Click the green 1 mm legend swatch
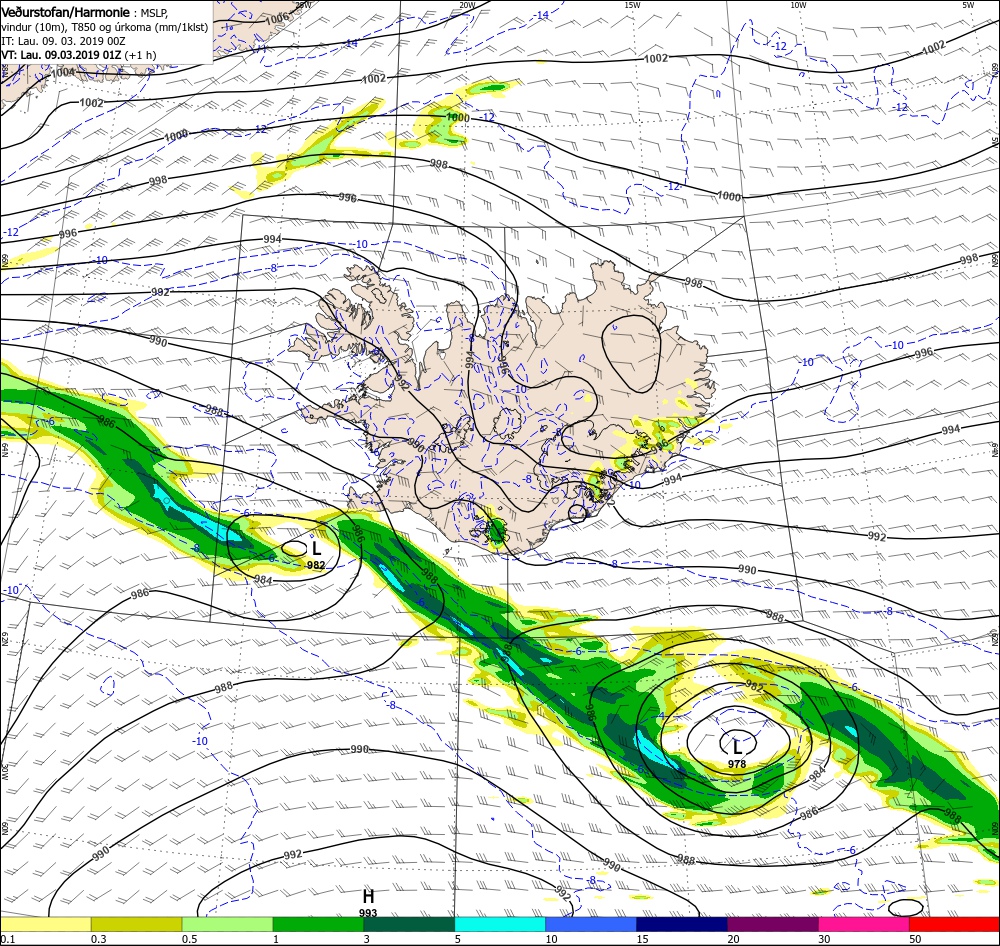 tap(318, 924)
